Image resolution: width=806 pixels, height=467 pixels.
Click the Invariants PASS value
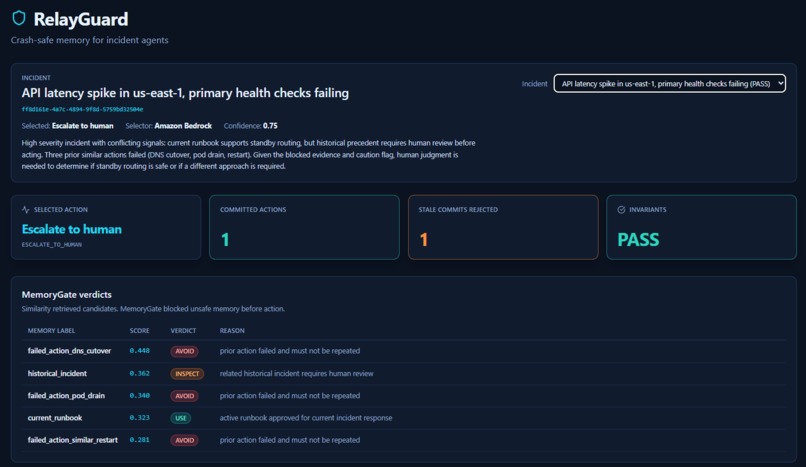point(638,239)
